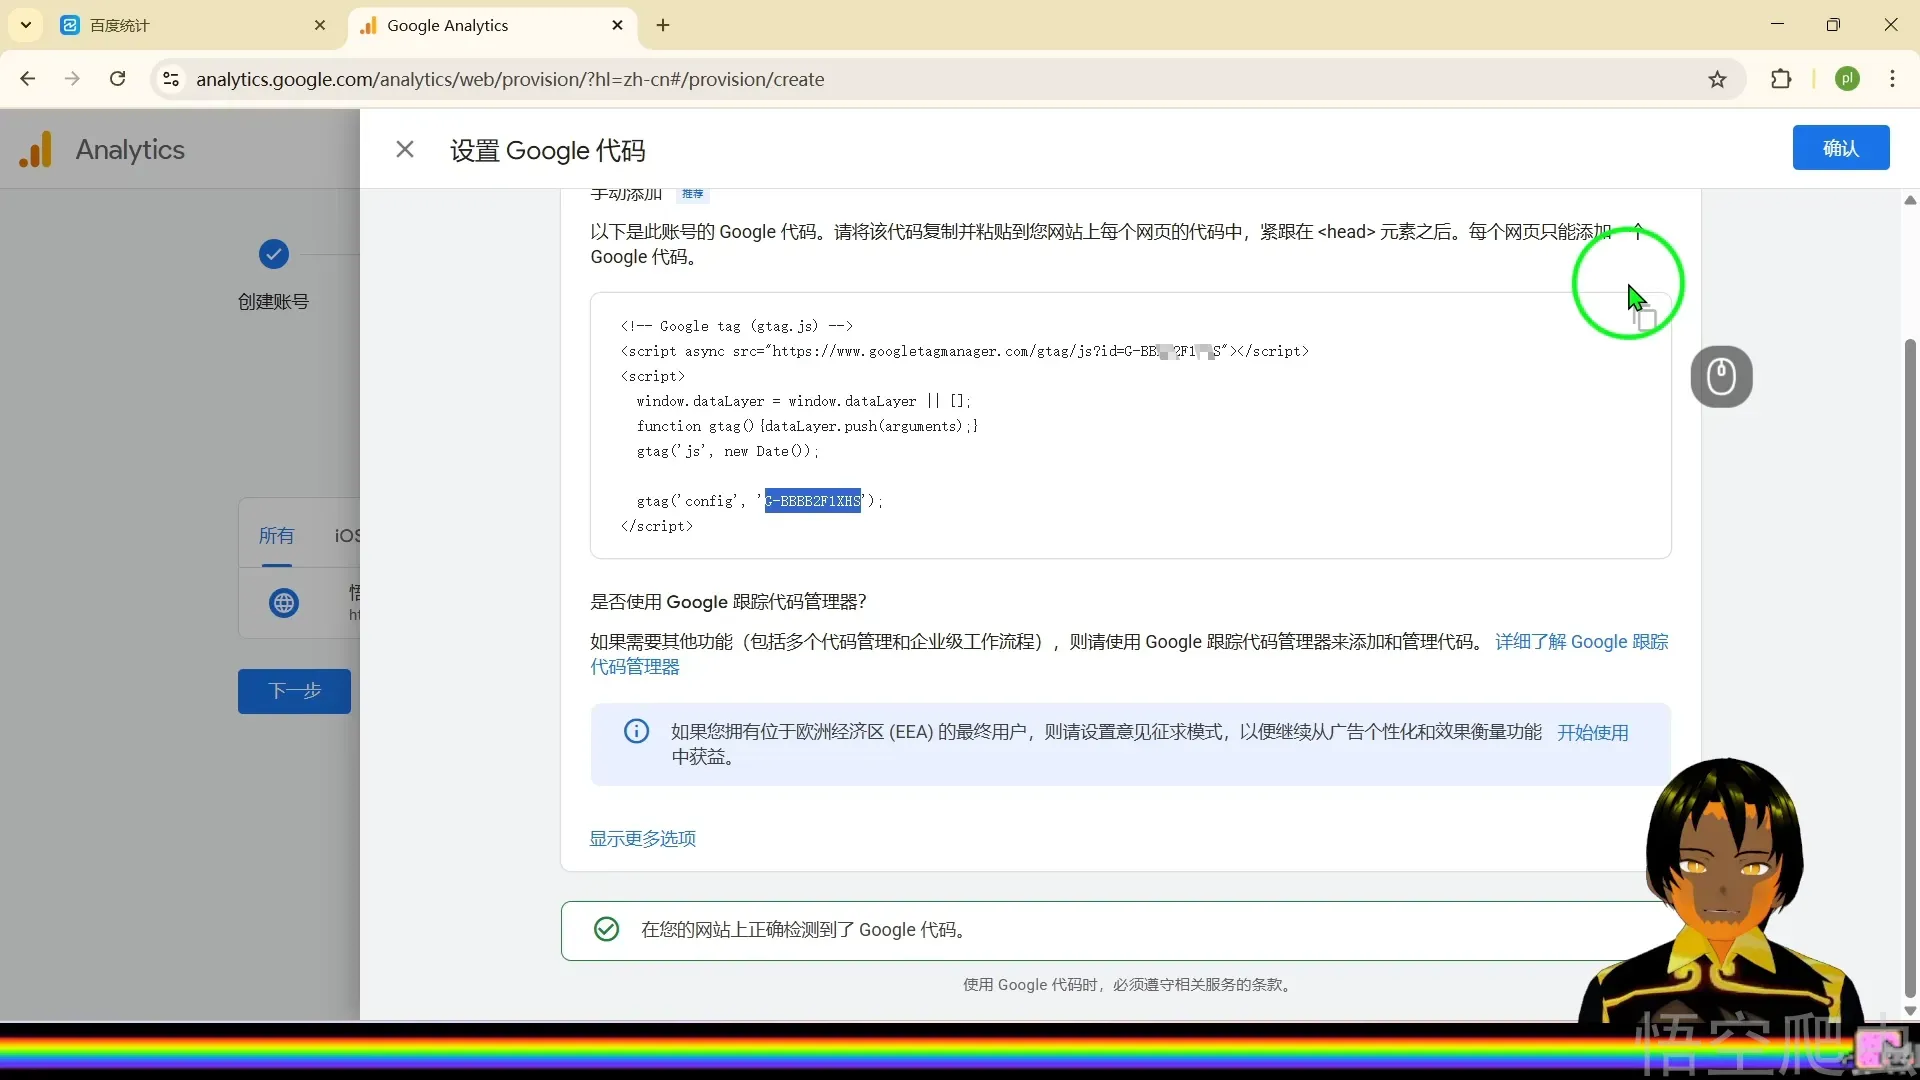Click the Google Analytics logo
The width and height of the screenshot is (1920, 1080).
pyautogui.click(x=36, y=148)
